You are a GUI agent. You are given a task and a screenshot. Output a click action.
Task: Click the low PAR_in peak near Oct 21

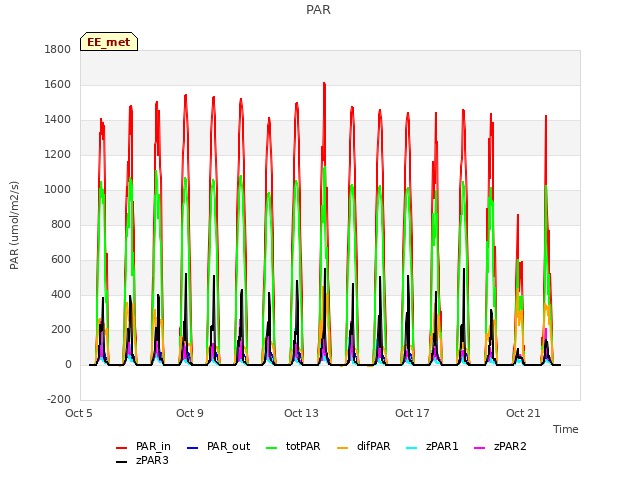tap(518, 215)
